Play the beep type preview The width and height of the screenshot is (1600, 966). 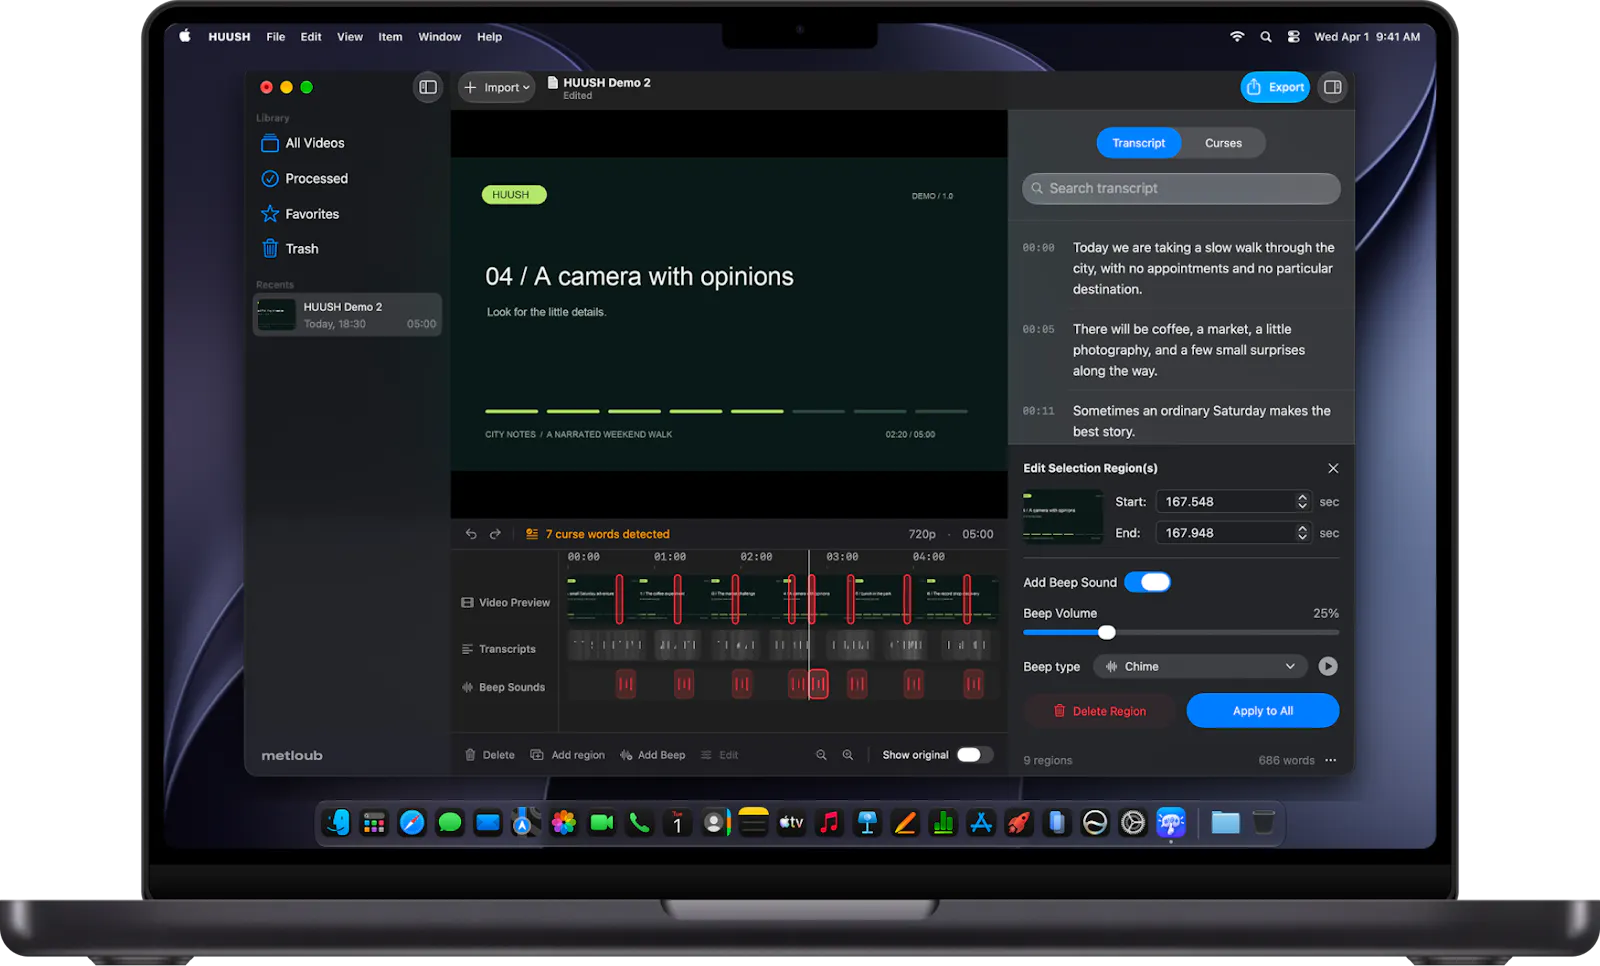tap(1328, 667)
